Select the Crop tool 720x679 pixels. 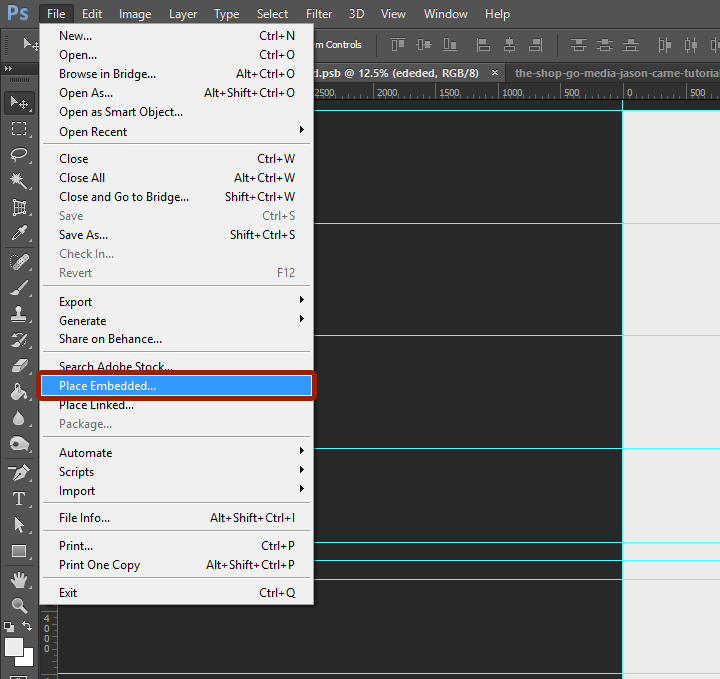pyautogui.click(x=19, y=207)
